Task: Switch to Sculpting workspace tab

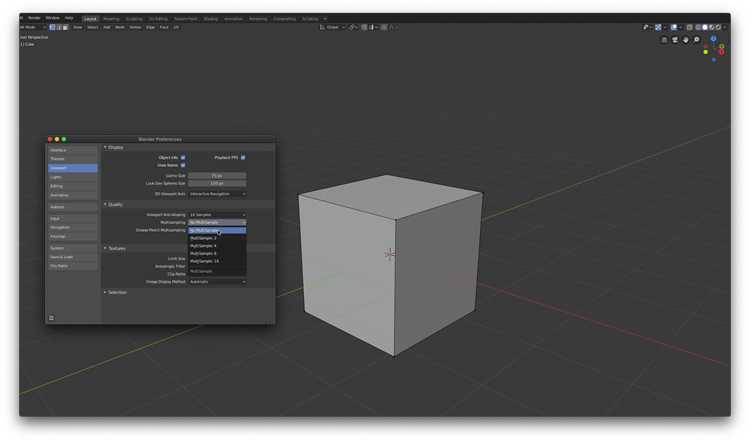Action: click(x=134, y=19)
